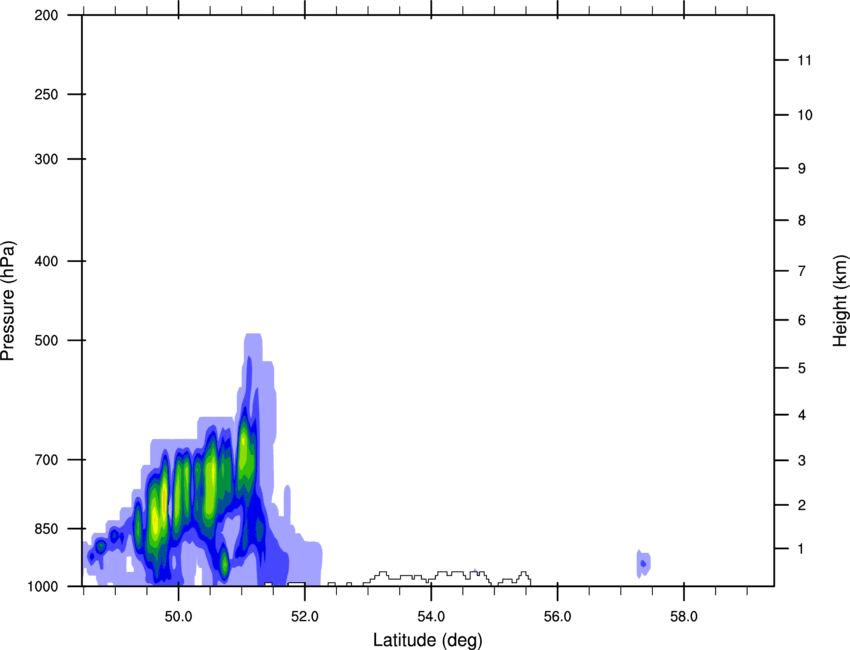Click the yellow contour core near latitude 49.7

pyautogui.click(x=156, y=522)
